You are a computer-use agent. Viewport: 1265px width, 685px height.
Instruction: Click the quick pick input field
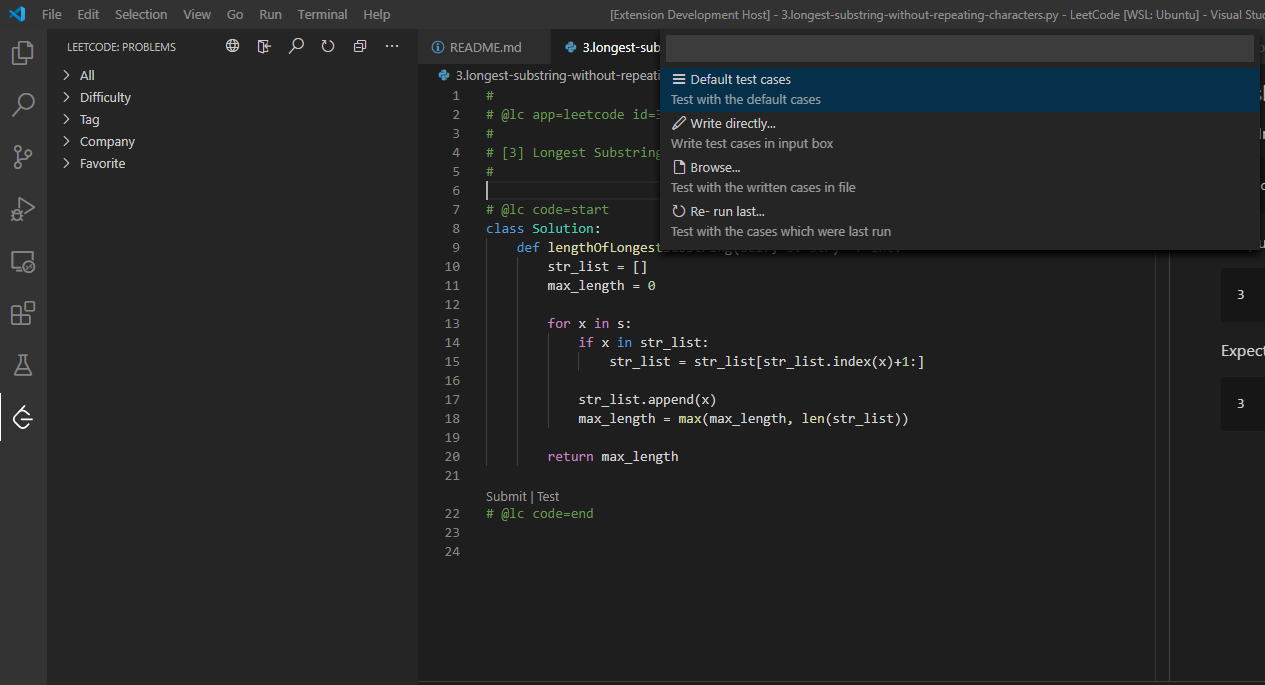[959, 48]
